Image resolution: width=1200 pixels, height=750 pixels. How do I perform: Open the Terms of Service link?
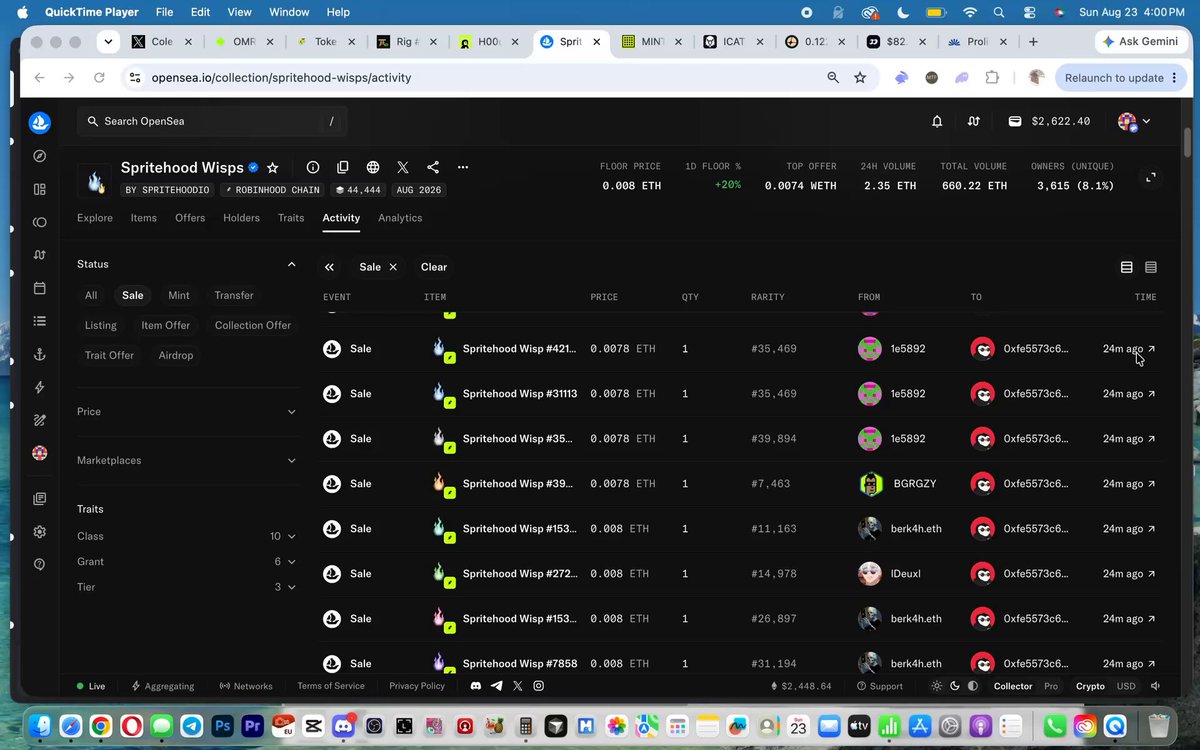(x=331, y=686)
